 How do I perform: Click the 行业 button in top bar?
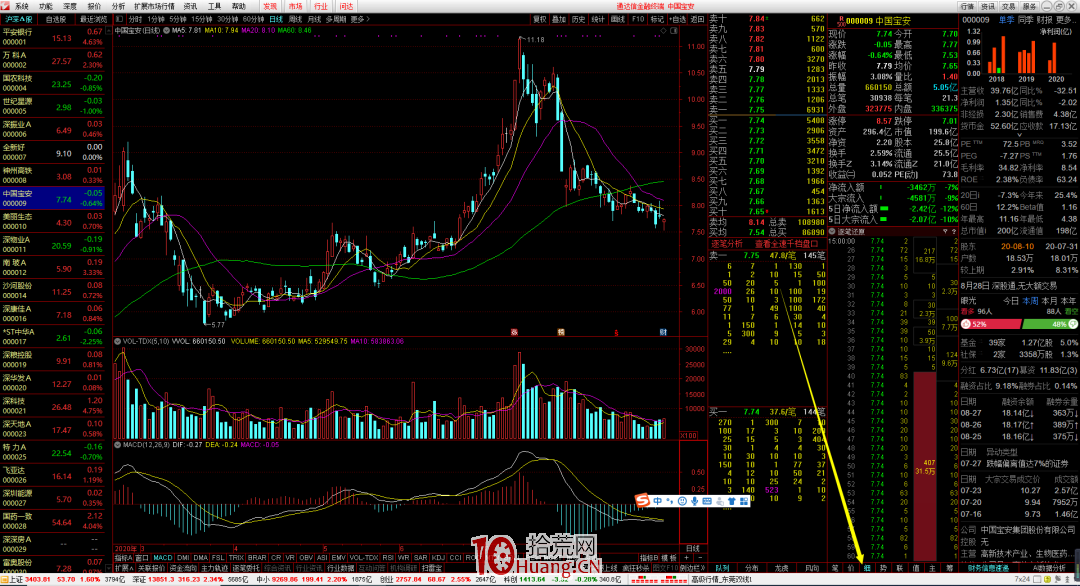point(321,6)
